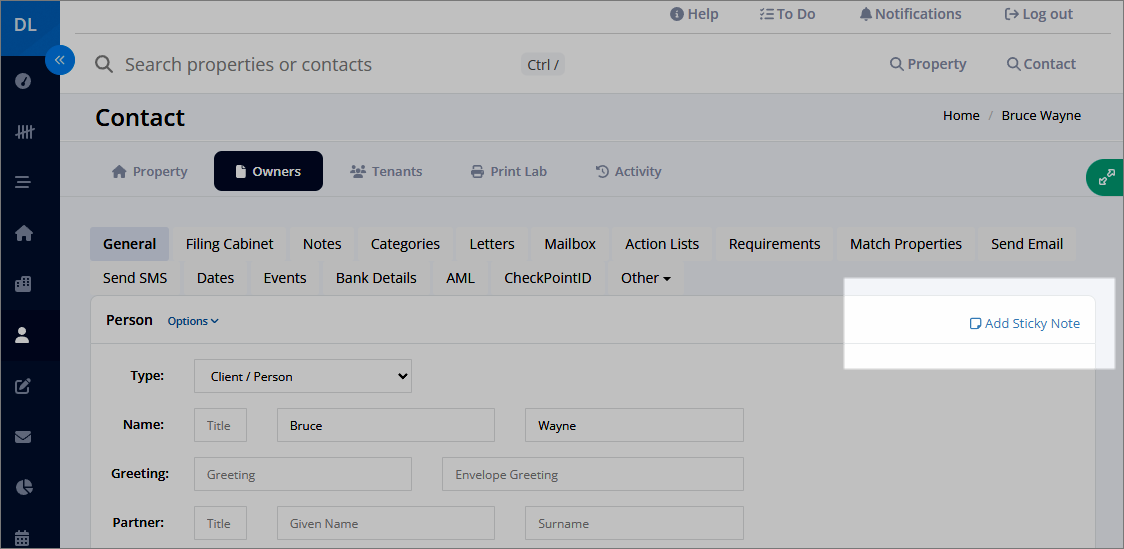
Task: Click the Log out link
Action: point(1039,14)
